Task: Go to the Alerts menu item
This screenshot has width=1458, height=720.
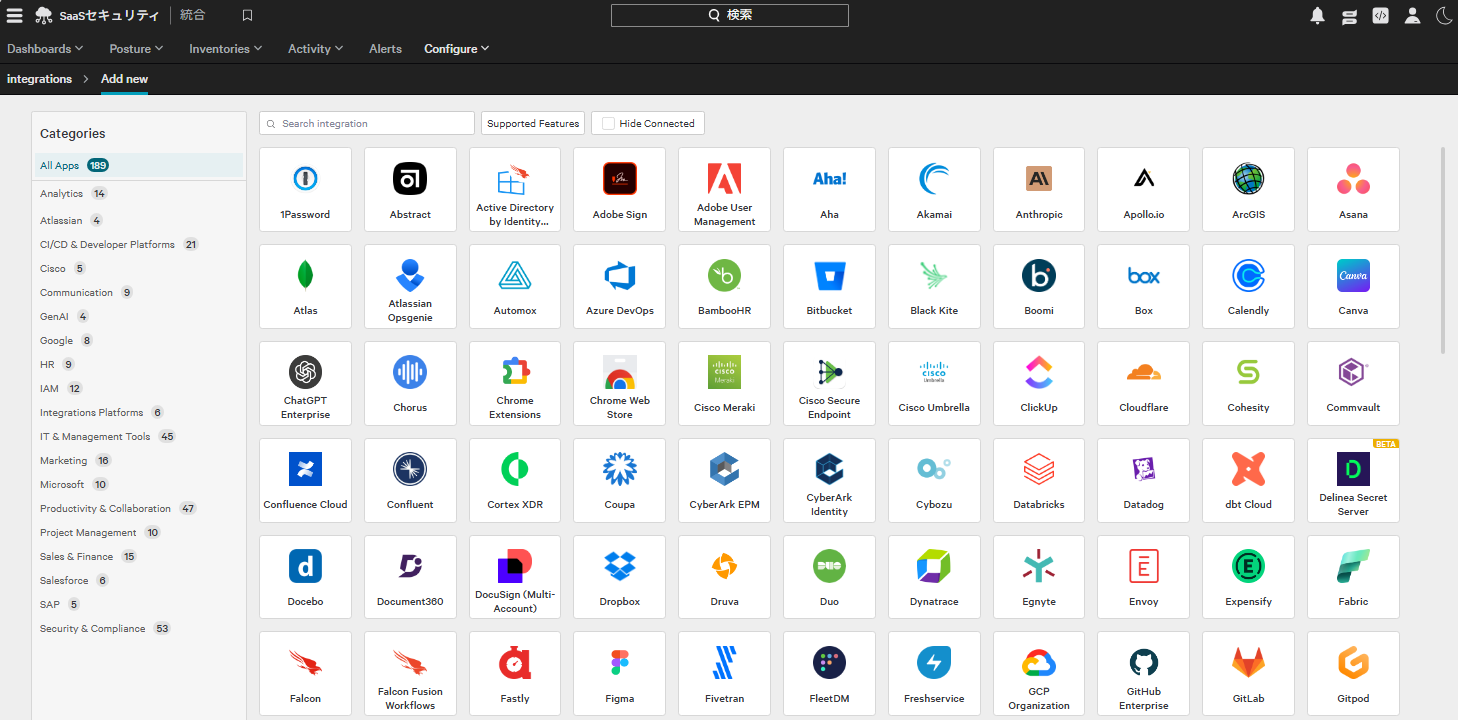Action: (385, 48)
